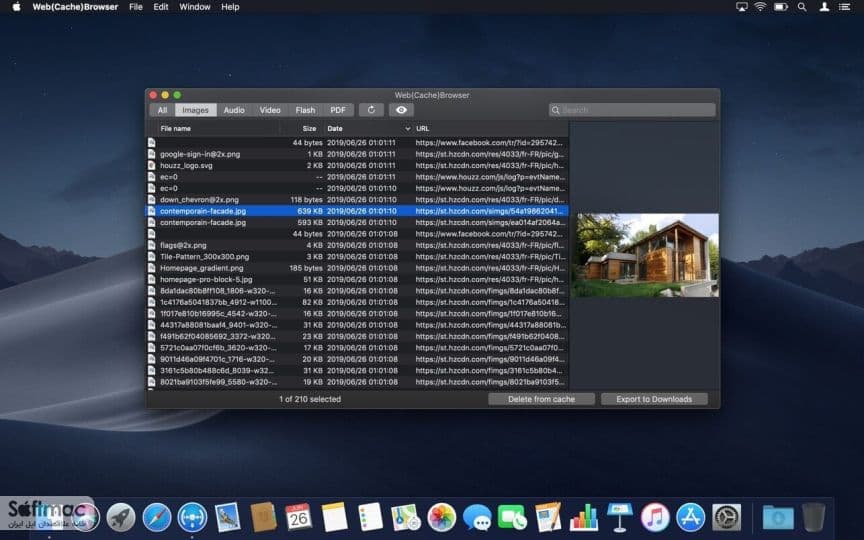
Task: Open the File menu
Action: (136, 7)
